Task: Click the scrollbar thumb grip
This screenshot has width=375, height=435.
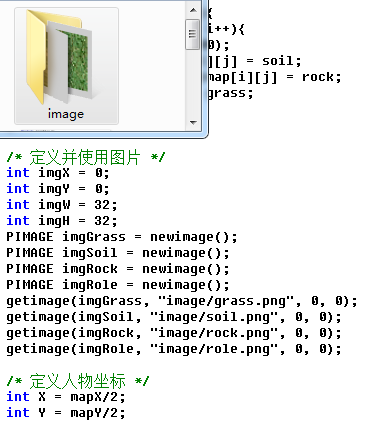Action: click(x=192, y=34)
